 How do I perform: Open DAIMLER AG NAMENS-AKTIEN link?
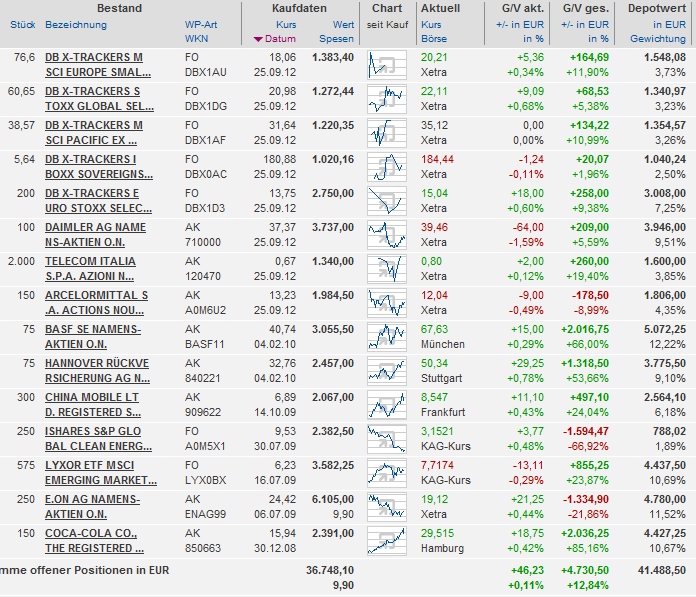(x=95, y=235)
